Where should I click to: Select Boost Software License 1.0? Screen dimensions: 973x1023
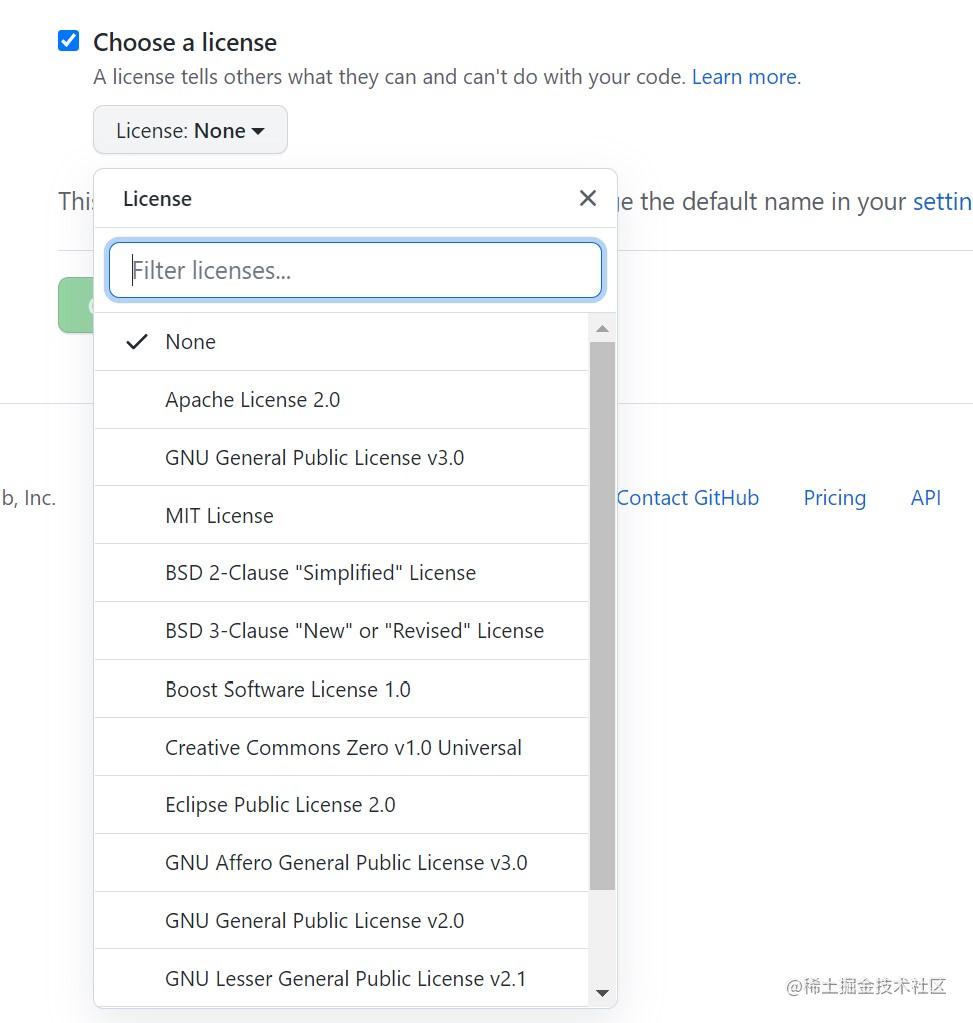point(288,689)
